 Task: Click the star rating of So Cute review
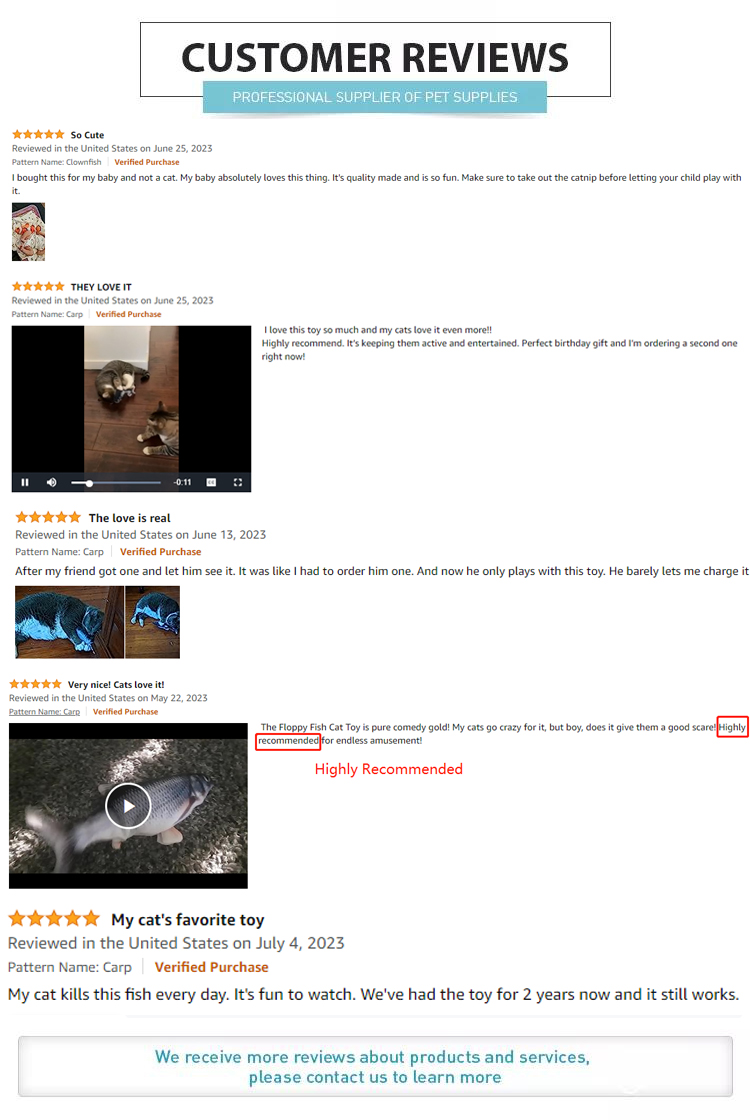pos(39,134)
